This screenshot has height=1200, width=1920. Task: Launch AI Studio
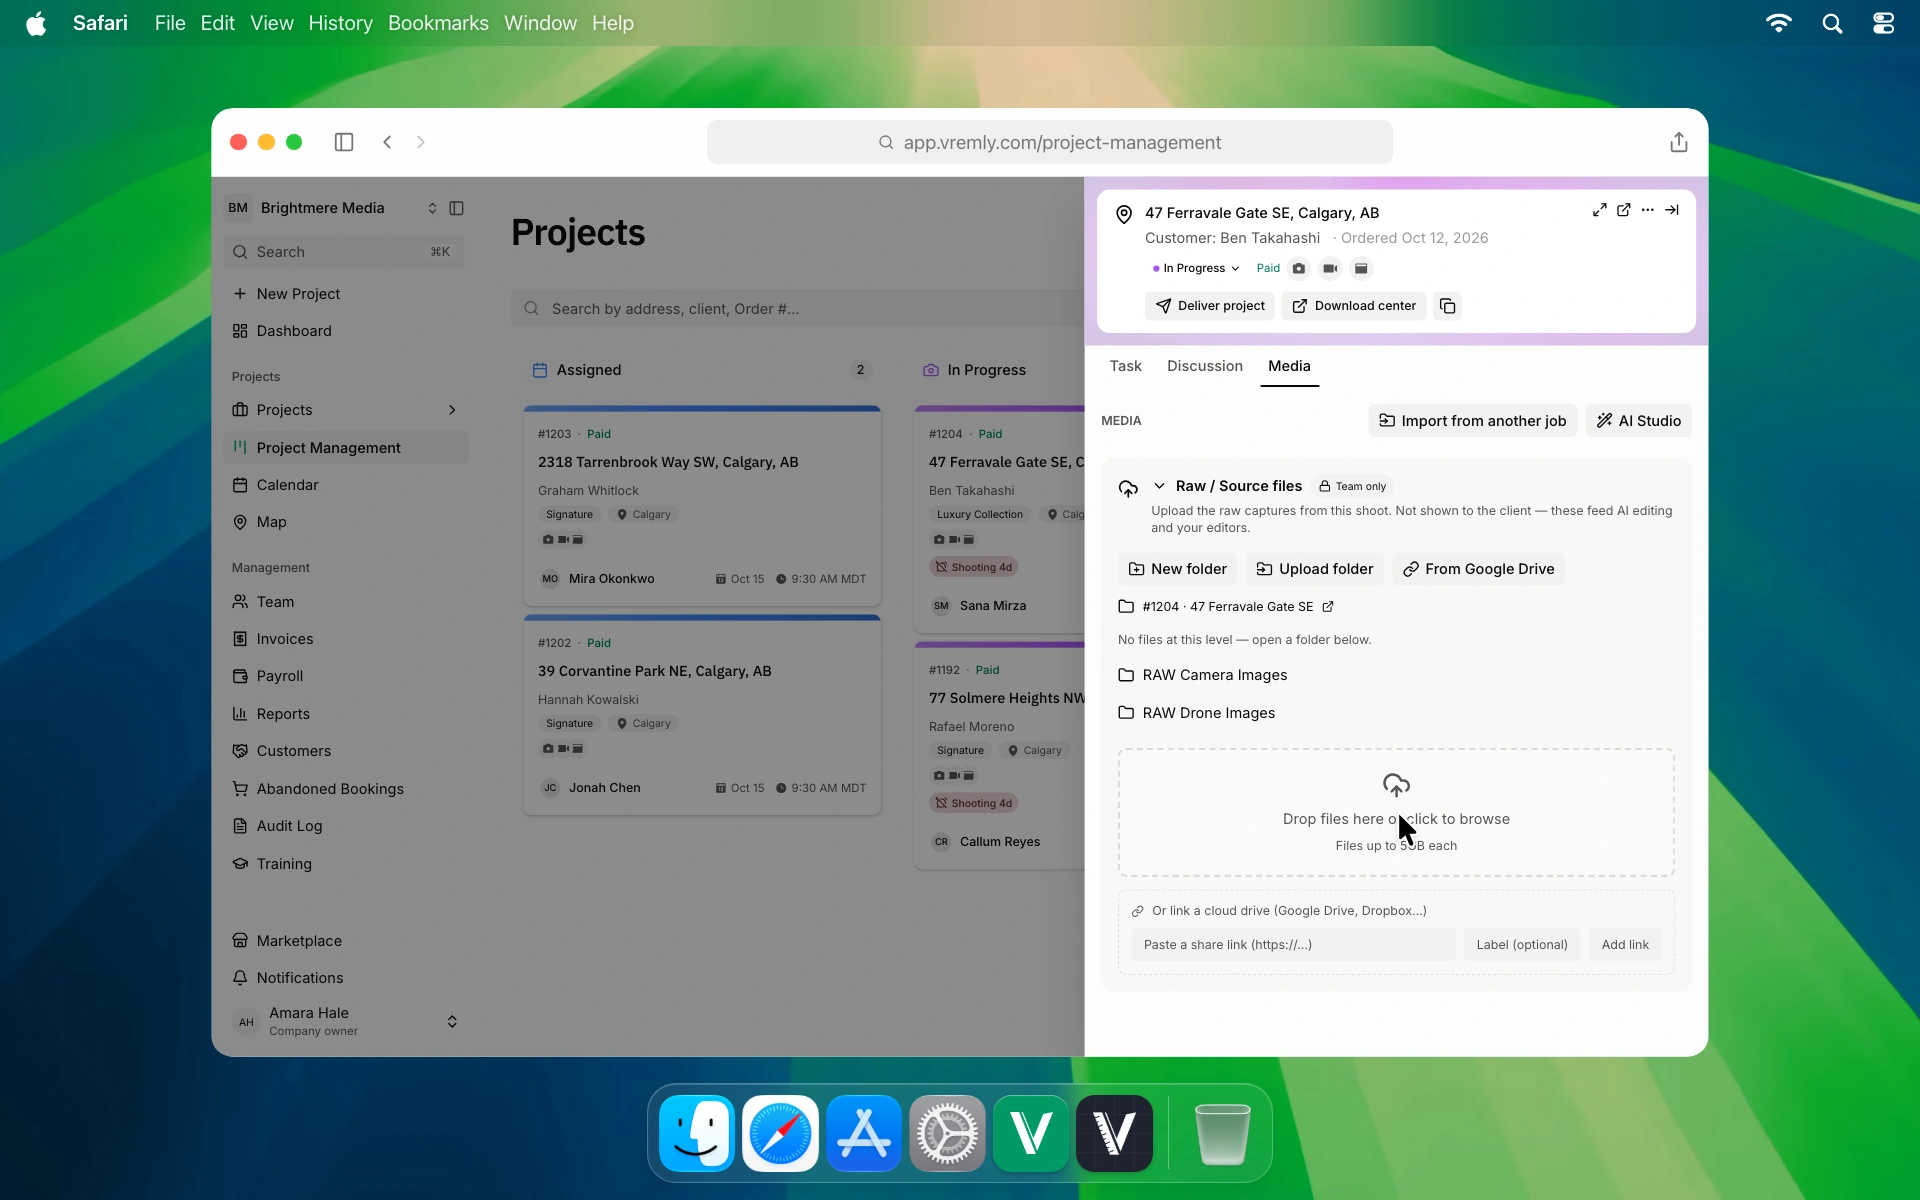1638,421
